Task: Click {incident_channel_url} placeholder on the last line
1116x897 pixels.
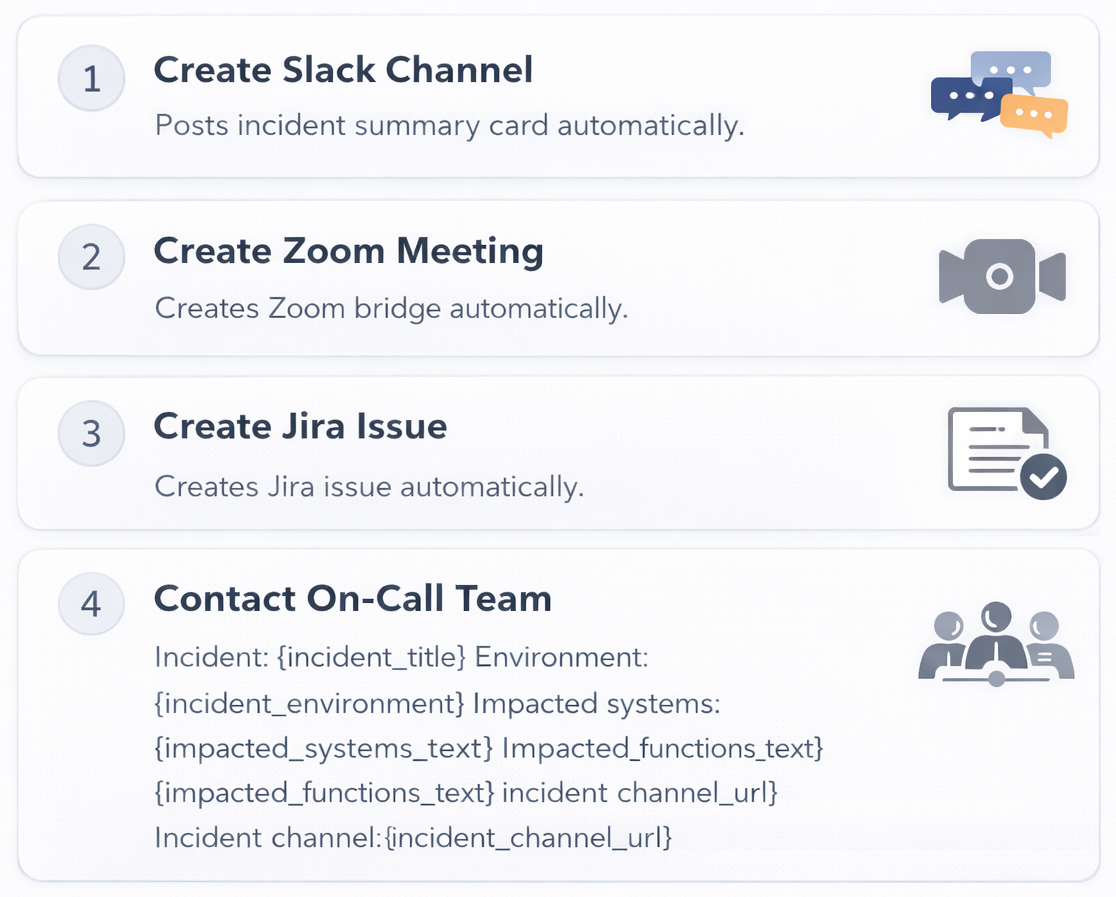Action: 528,836
